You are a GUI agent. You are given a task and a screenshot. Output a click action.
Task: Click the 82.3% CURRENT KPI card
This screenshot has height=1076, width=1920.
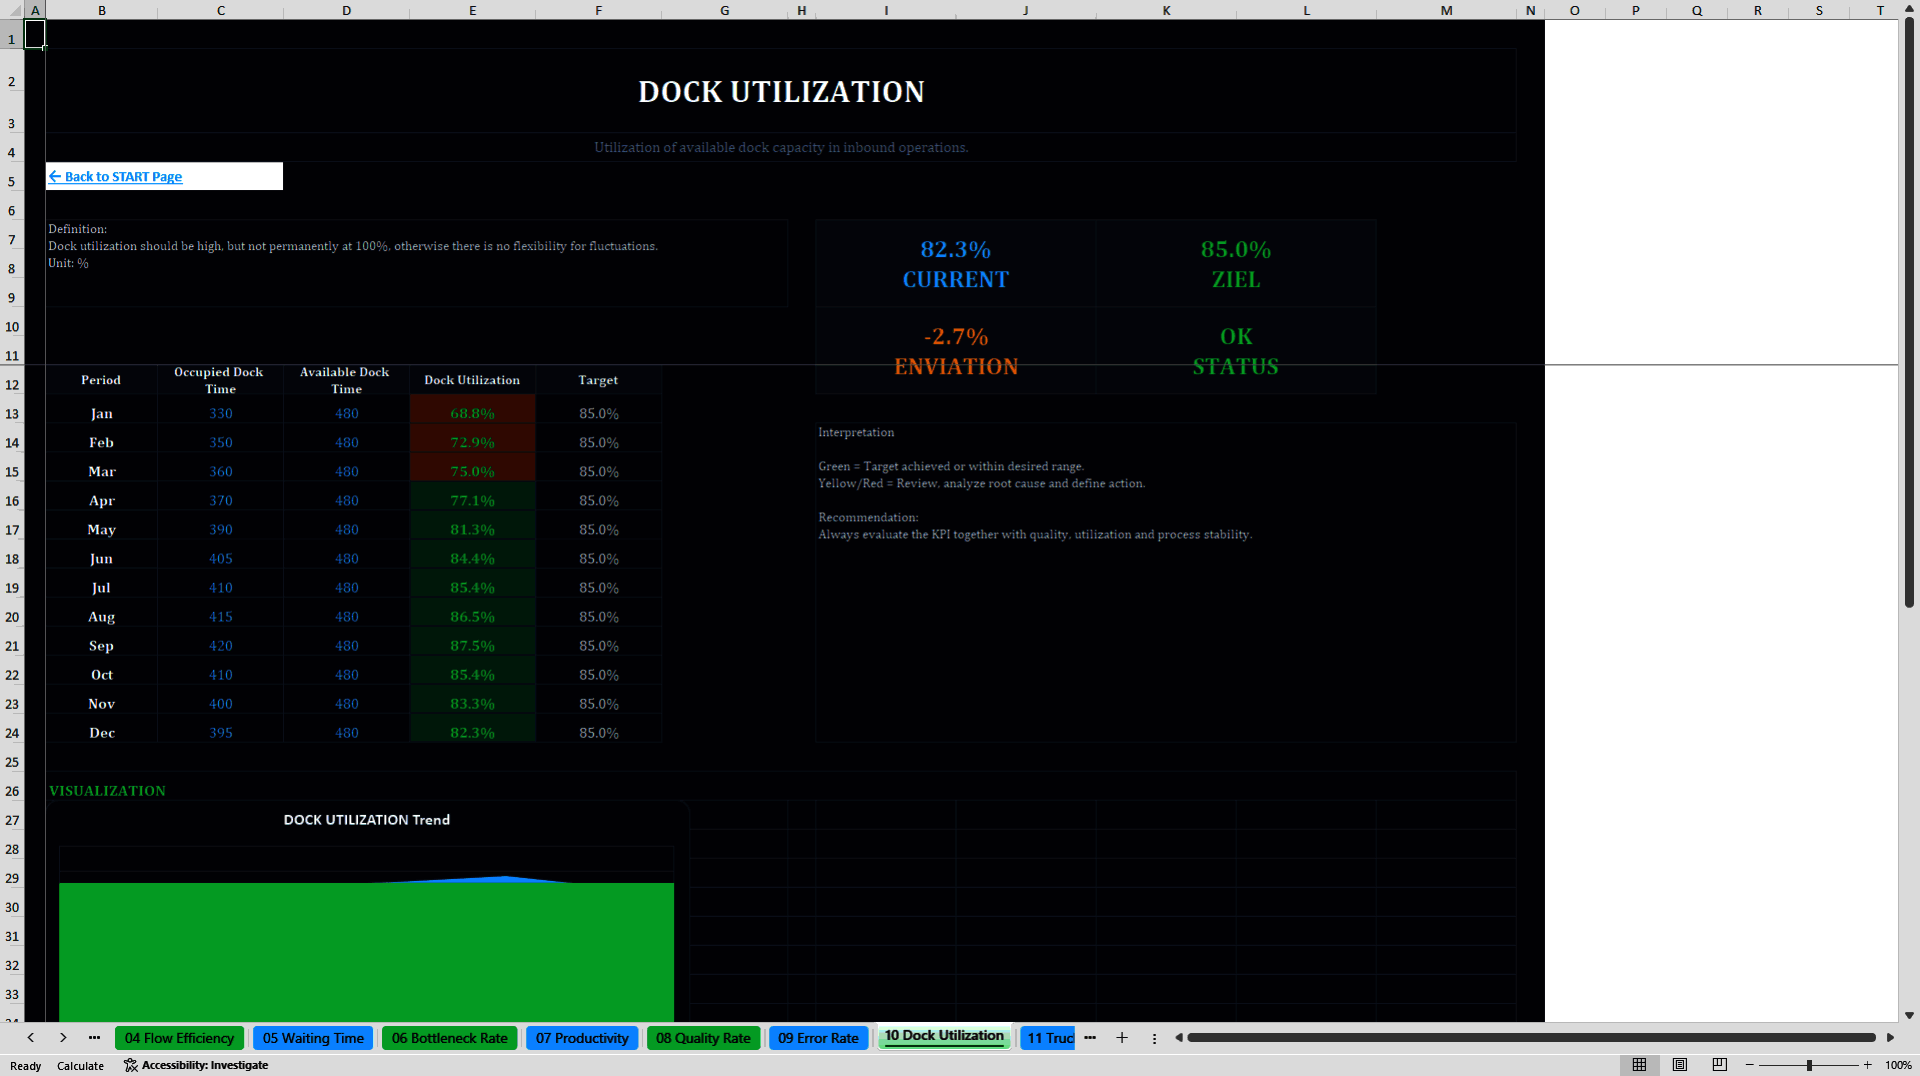point(955,264)
